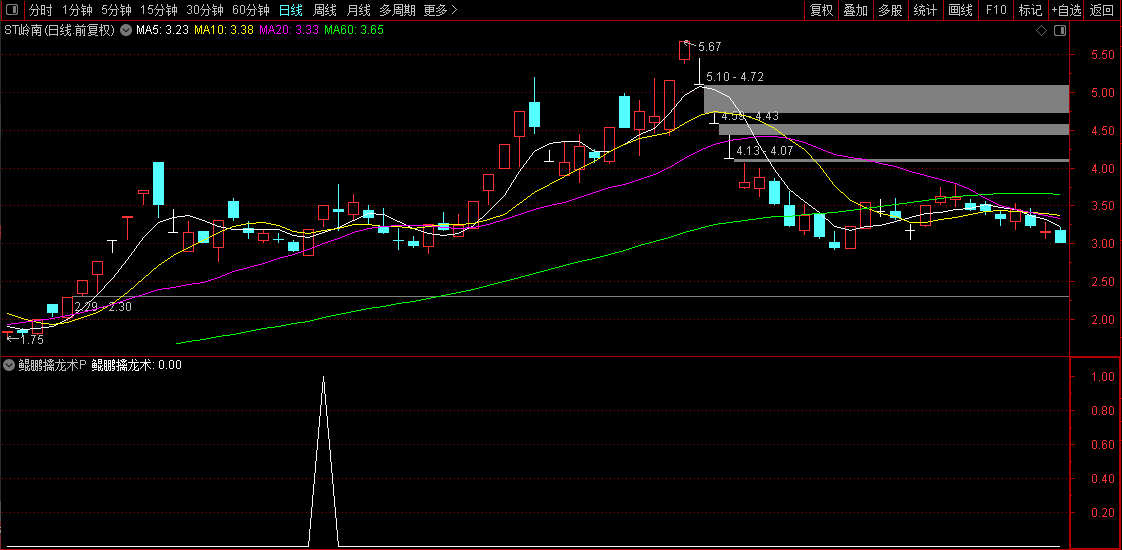1122x550 pixels.
Task: Click the indicator signal spike peak
Action: (x=323, y=377)
